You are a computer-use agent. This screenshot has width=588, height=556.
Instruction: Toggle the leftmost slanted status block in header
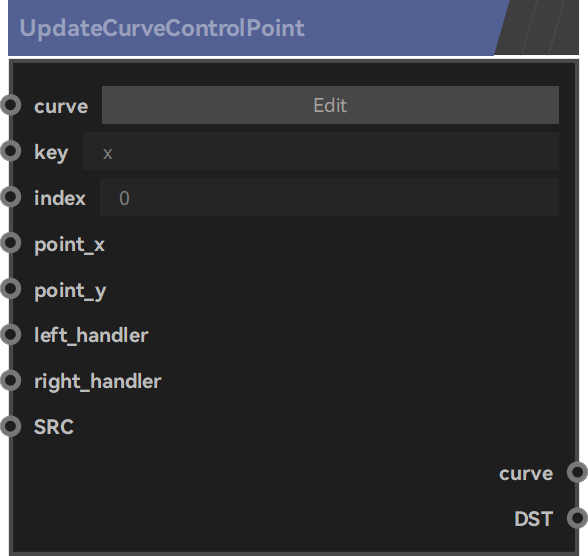516,27
